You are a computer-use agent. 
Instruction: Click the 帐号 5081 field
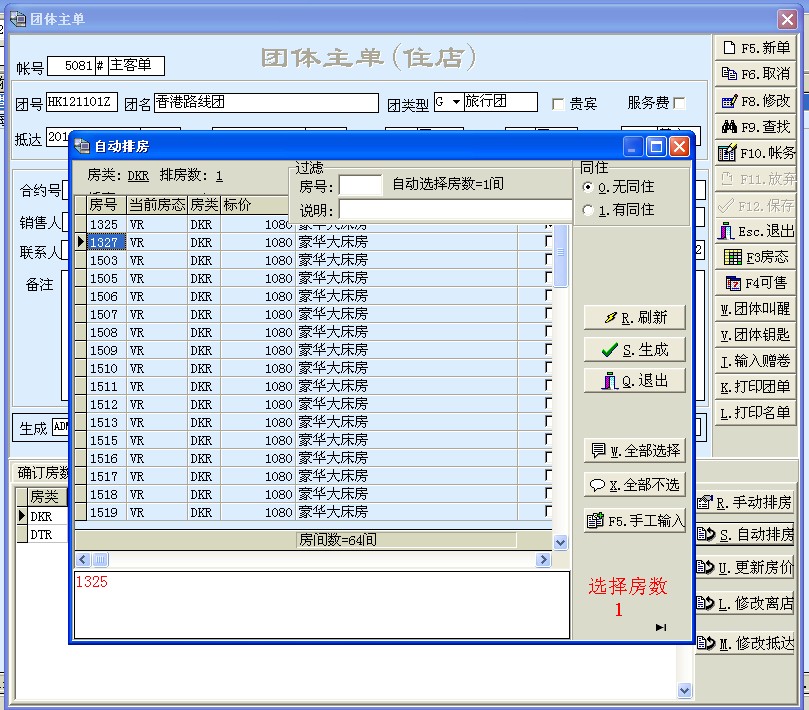(71, 66)
